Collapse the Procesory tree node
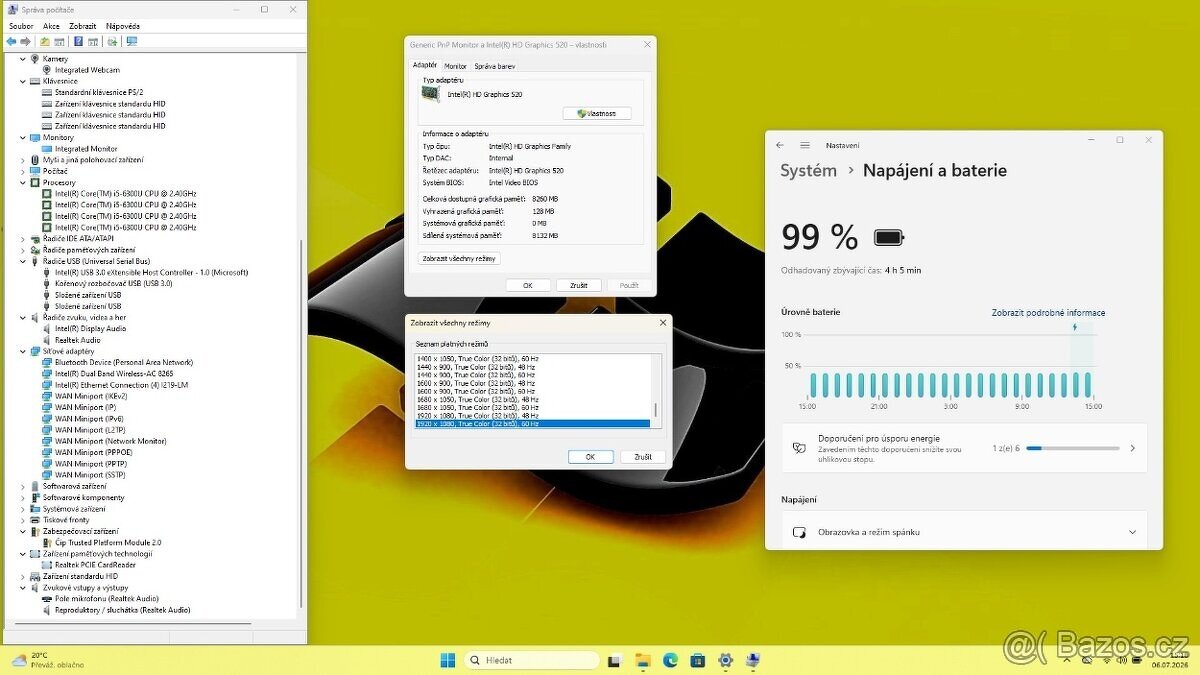 click(22, 183)
